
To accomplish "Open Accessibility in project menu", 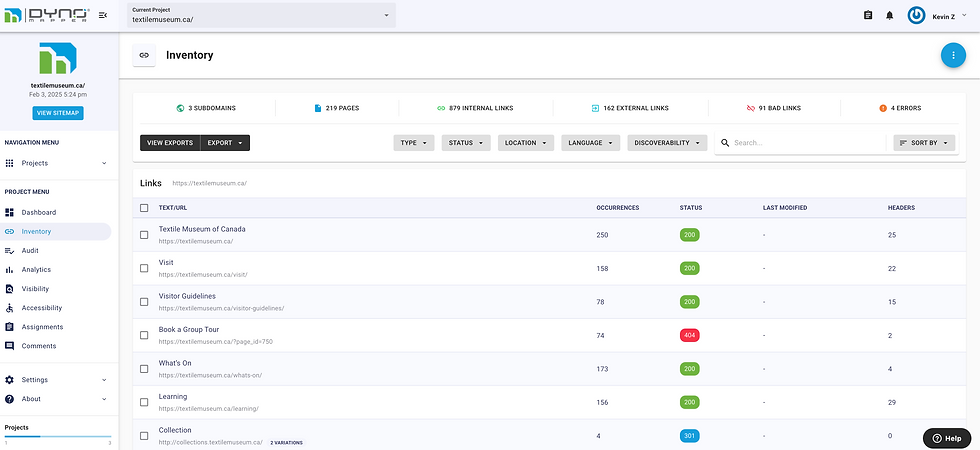I will point(56,308).
